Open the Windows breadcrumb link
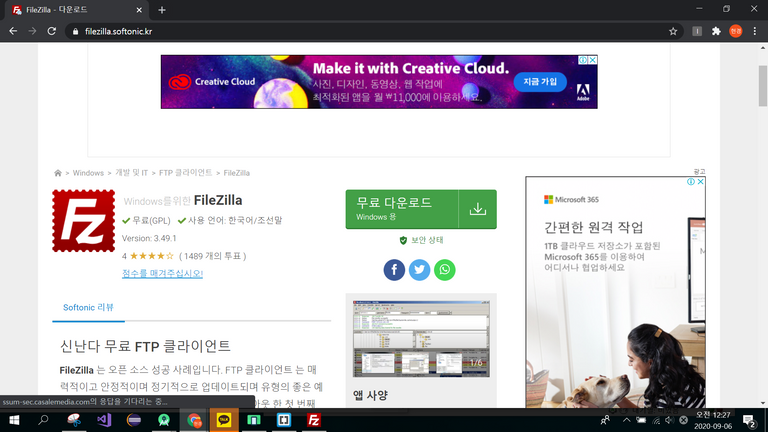 tap(88, 173)
